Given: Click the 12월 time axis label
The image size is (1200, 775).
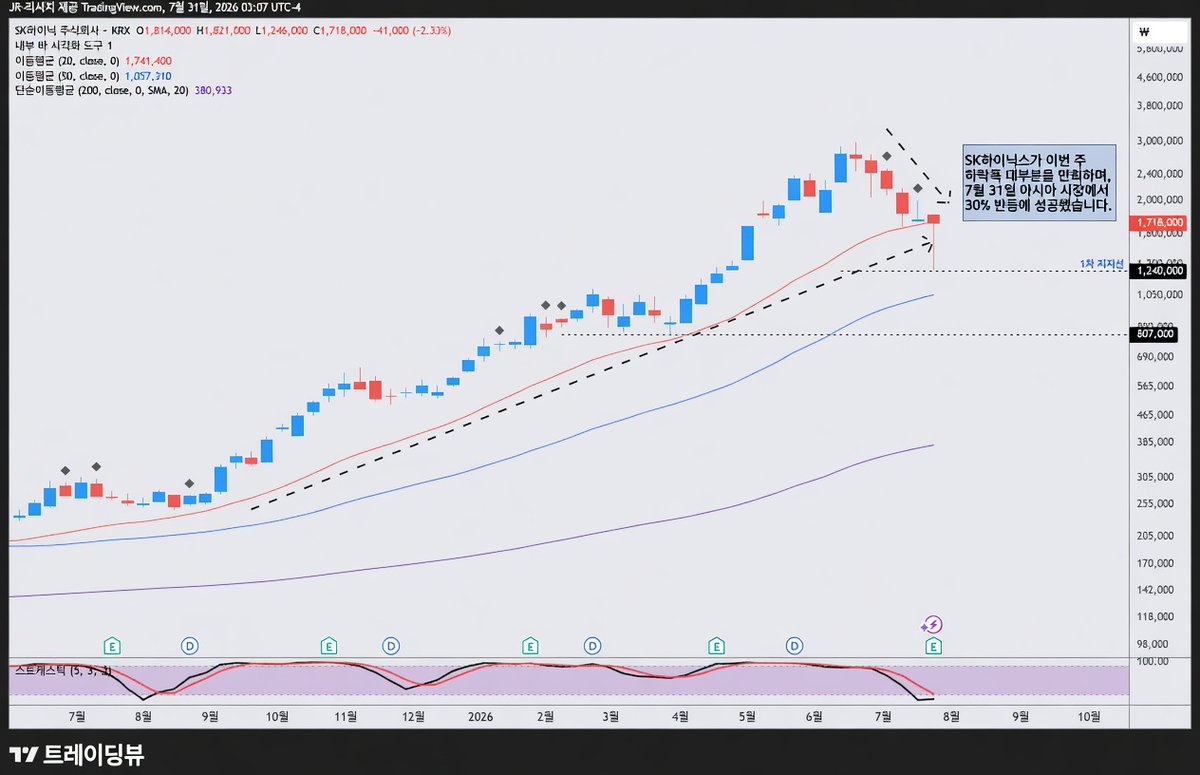Looking at the screenshot, I should (413, 717).
